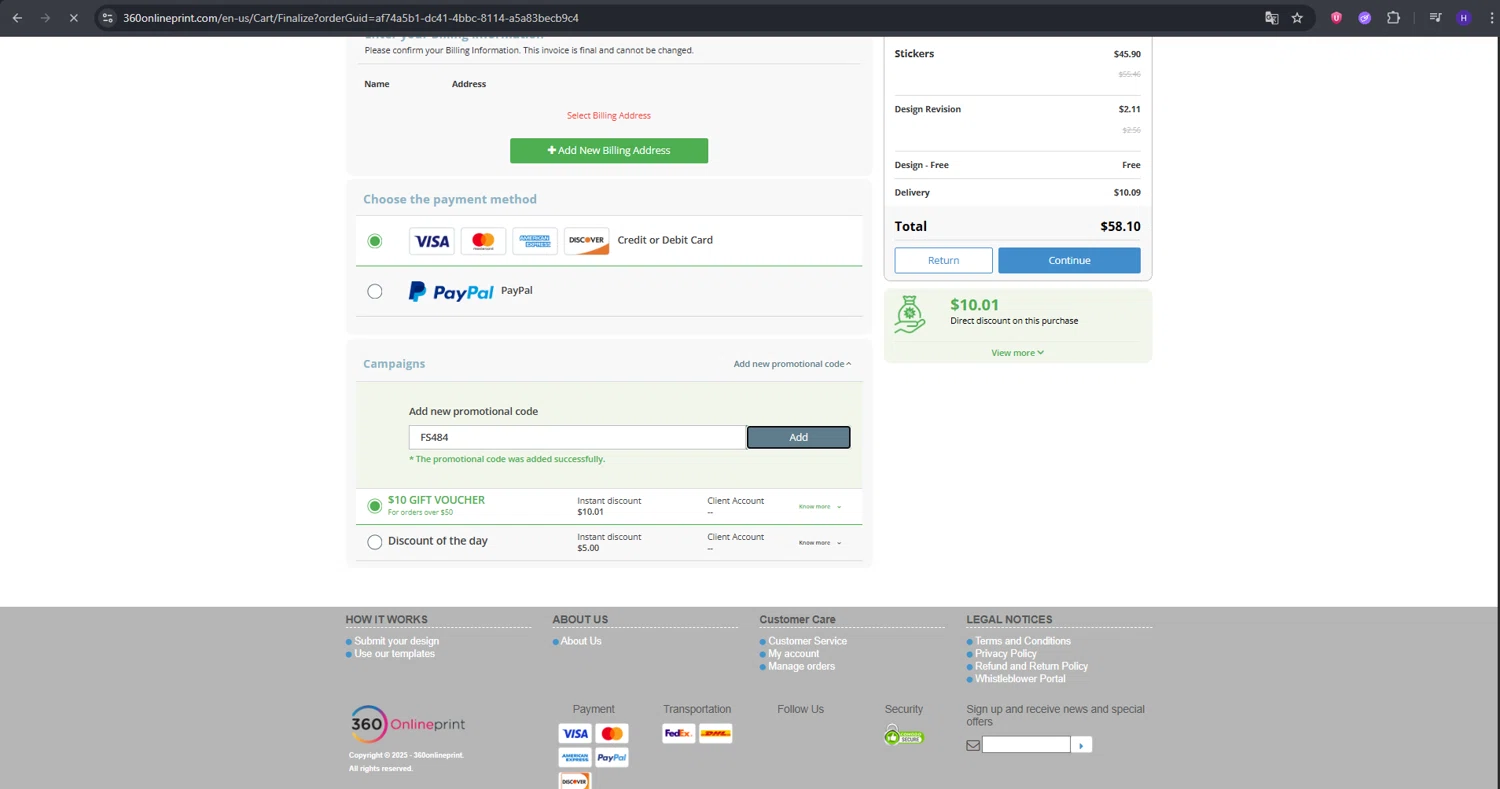This screenshot has height=789, width=1500.
Task: Open the Refund and Return Policy link
Action: click(x=1031, y=666)
